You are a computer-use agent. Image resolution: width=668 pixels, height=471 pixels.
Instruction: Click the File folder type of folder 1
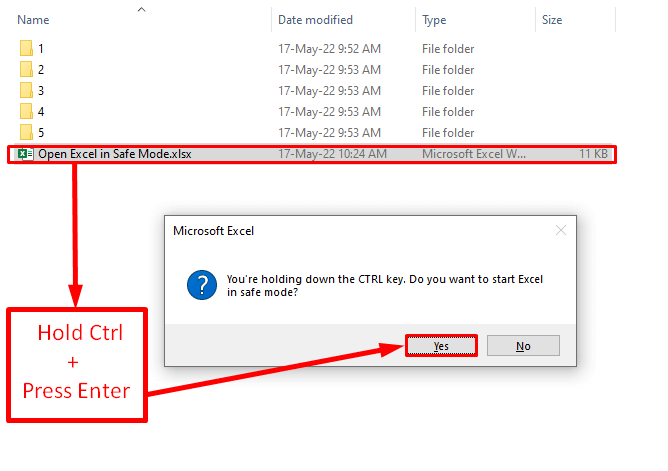coord(448,49)
